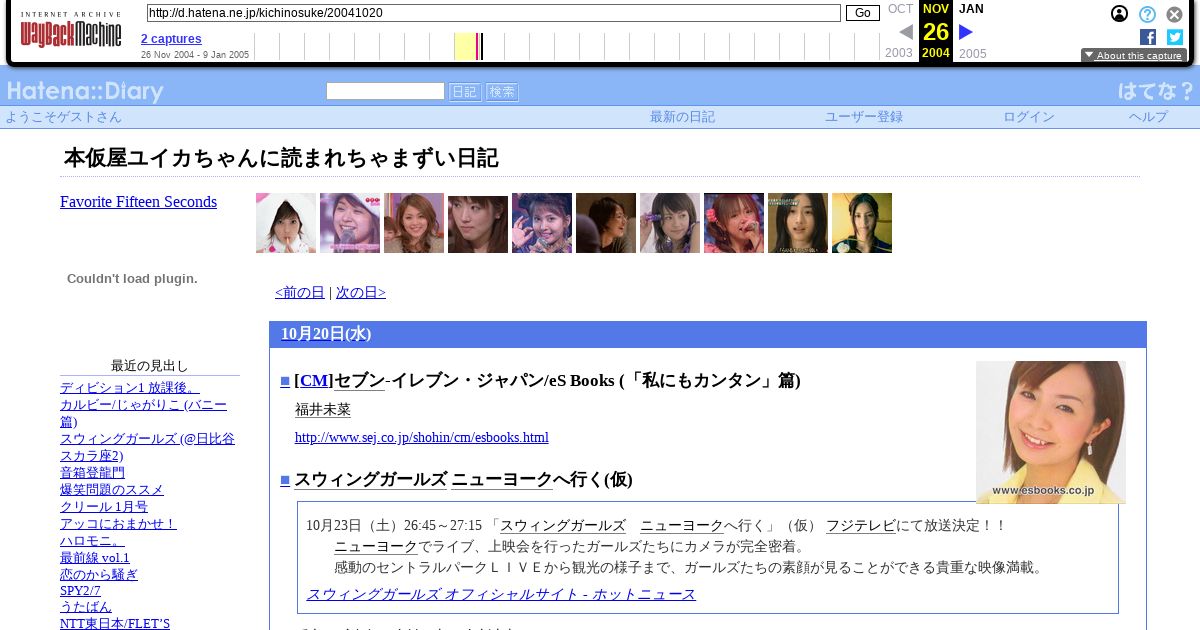Image resolution: width=1200 pixels, height=630 pixels.
Task: Open sidebar link カルビー/じゃがりこ (バニー篇)
Action: (143, 414)
